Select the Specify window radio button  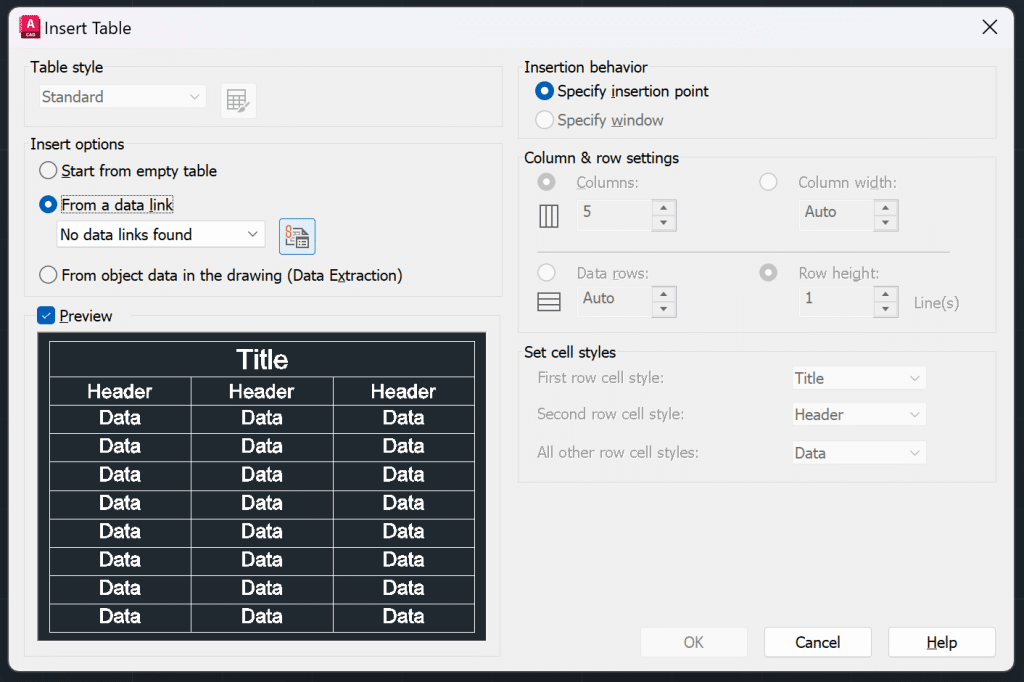(x=544, y=119)
